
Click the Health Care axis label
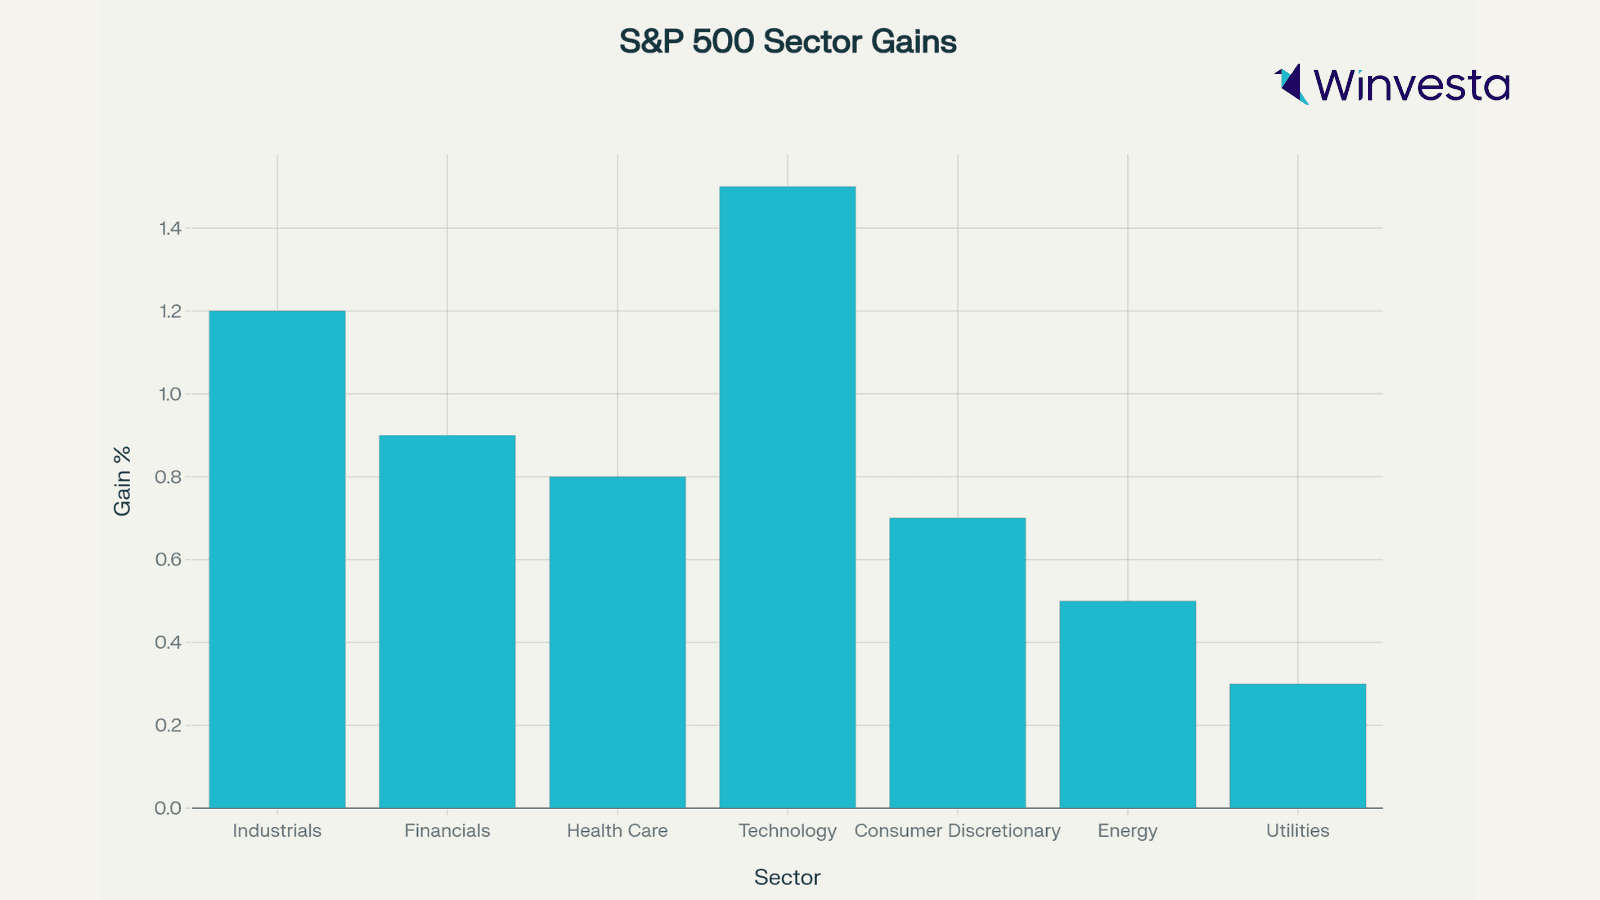[617, 831]
